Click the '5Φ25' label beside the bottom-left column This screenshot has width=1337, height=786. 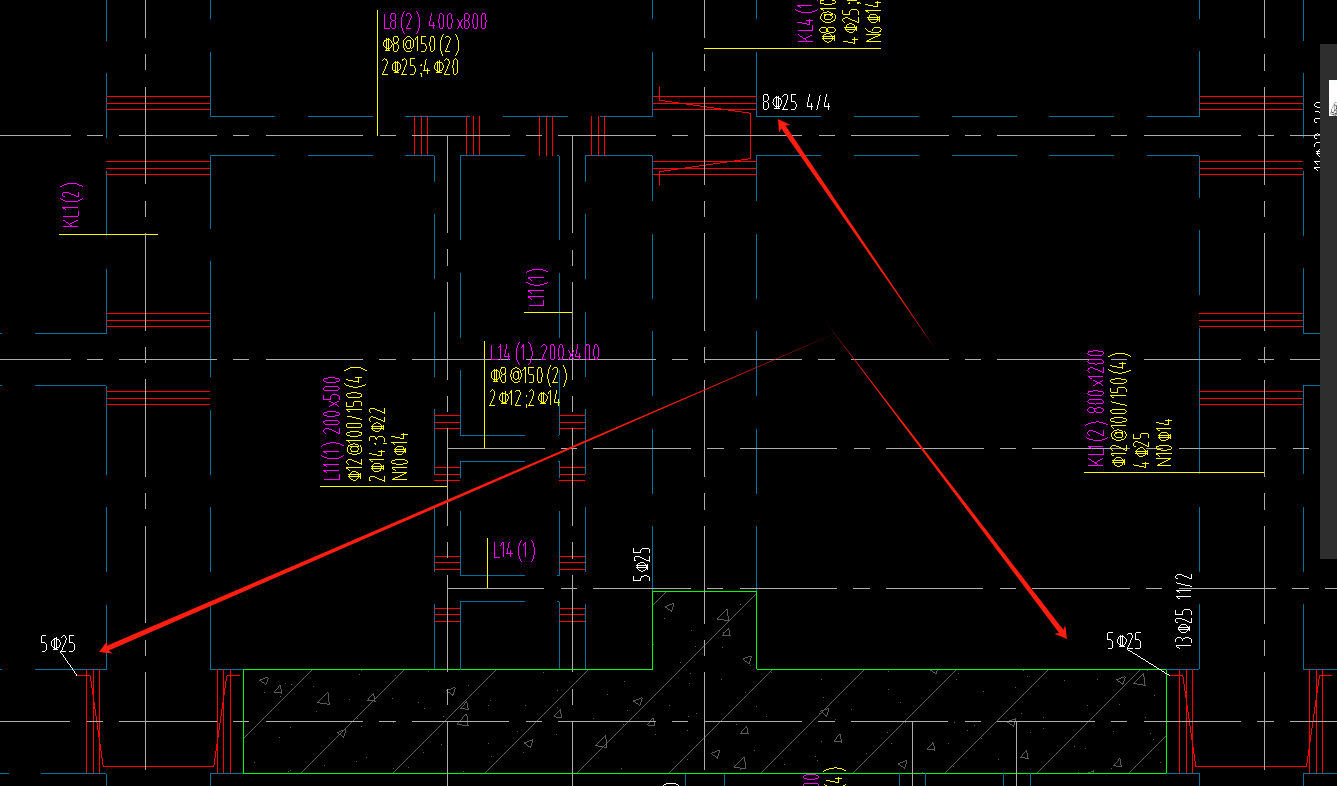[58, 645]
